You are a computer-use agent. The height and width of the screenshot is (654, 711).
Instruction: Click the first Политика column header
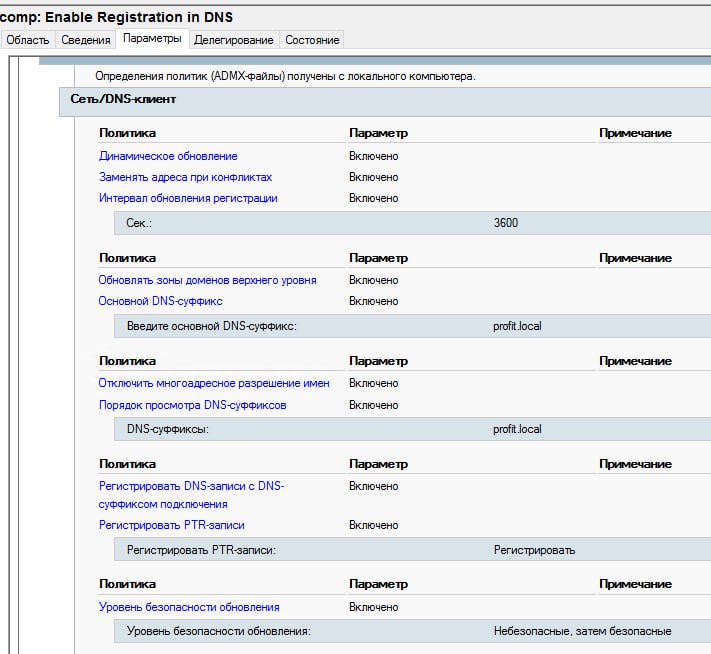click(x=127, y=133)
